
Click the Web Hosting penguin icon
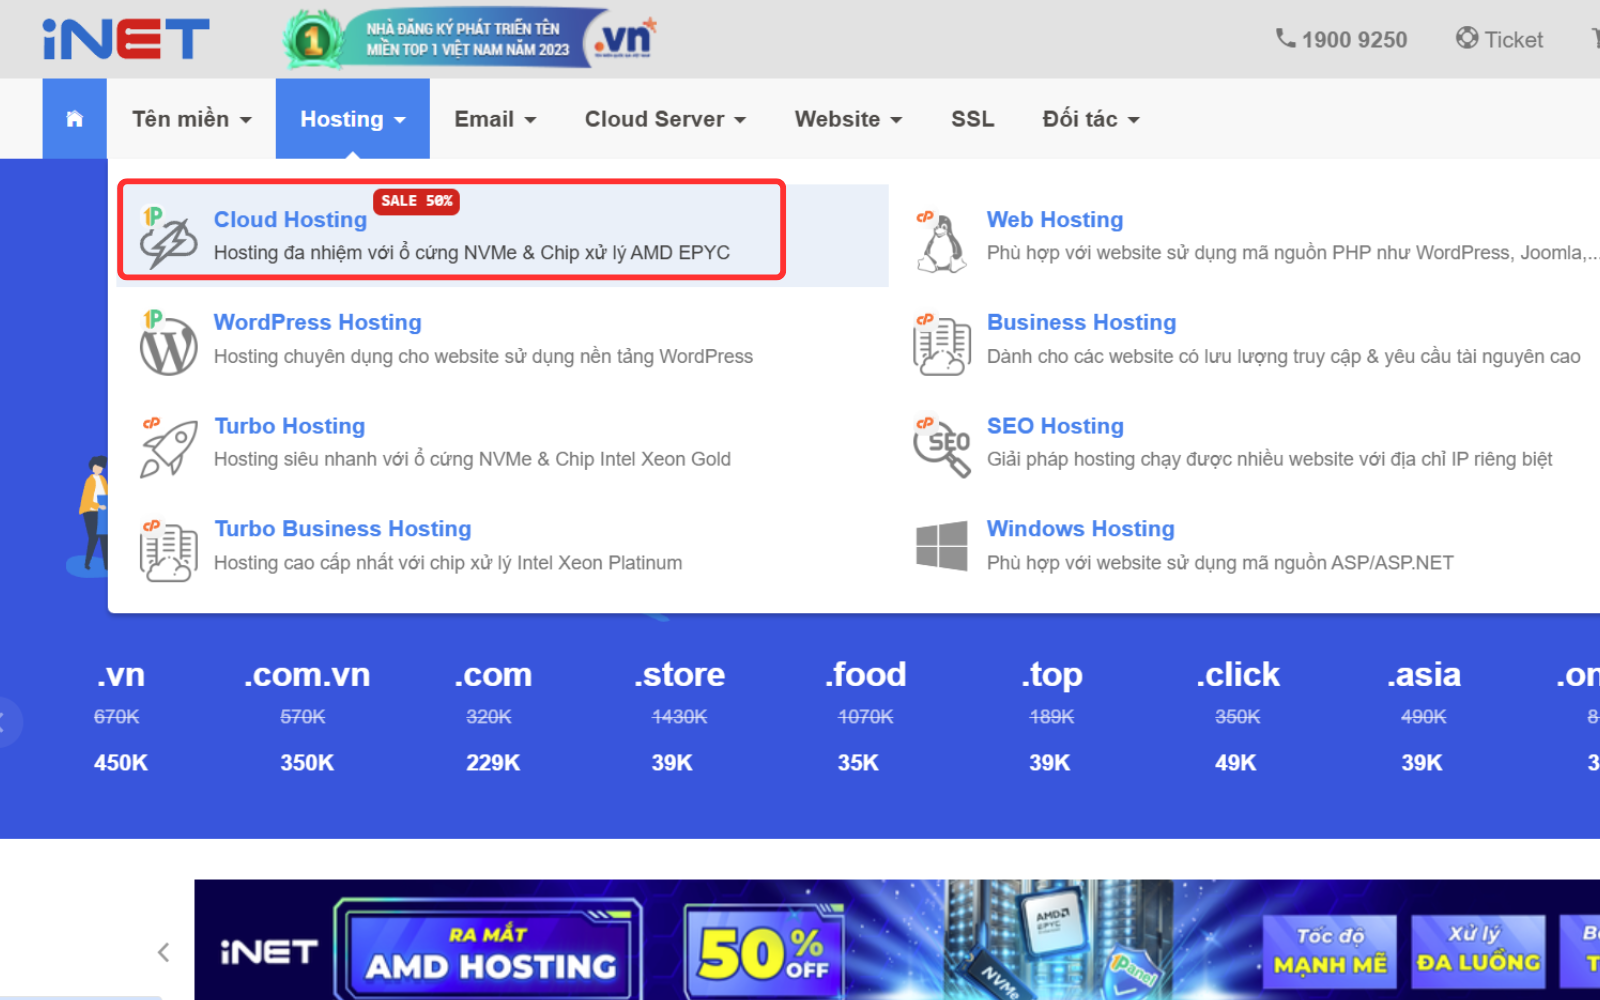pos(941,241)
